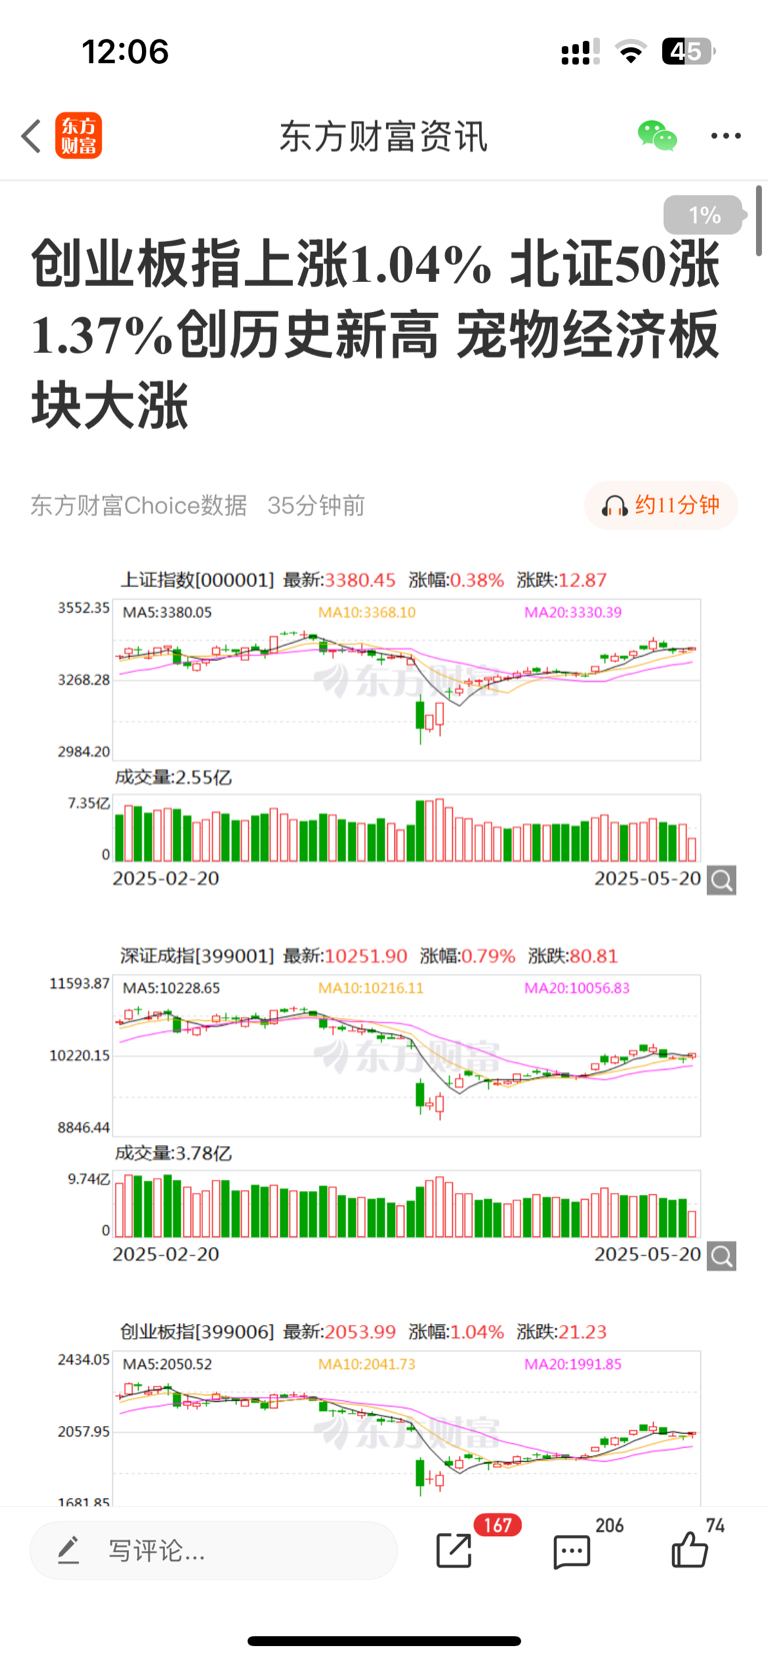Screen dimensions: 768x1663
Task: Tap the 35分钟前 timestamp
Action: pyautogui.click(x=316, y=506)
